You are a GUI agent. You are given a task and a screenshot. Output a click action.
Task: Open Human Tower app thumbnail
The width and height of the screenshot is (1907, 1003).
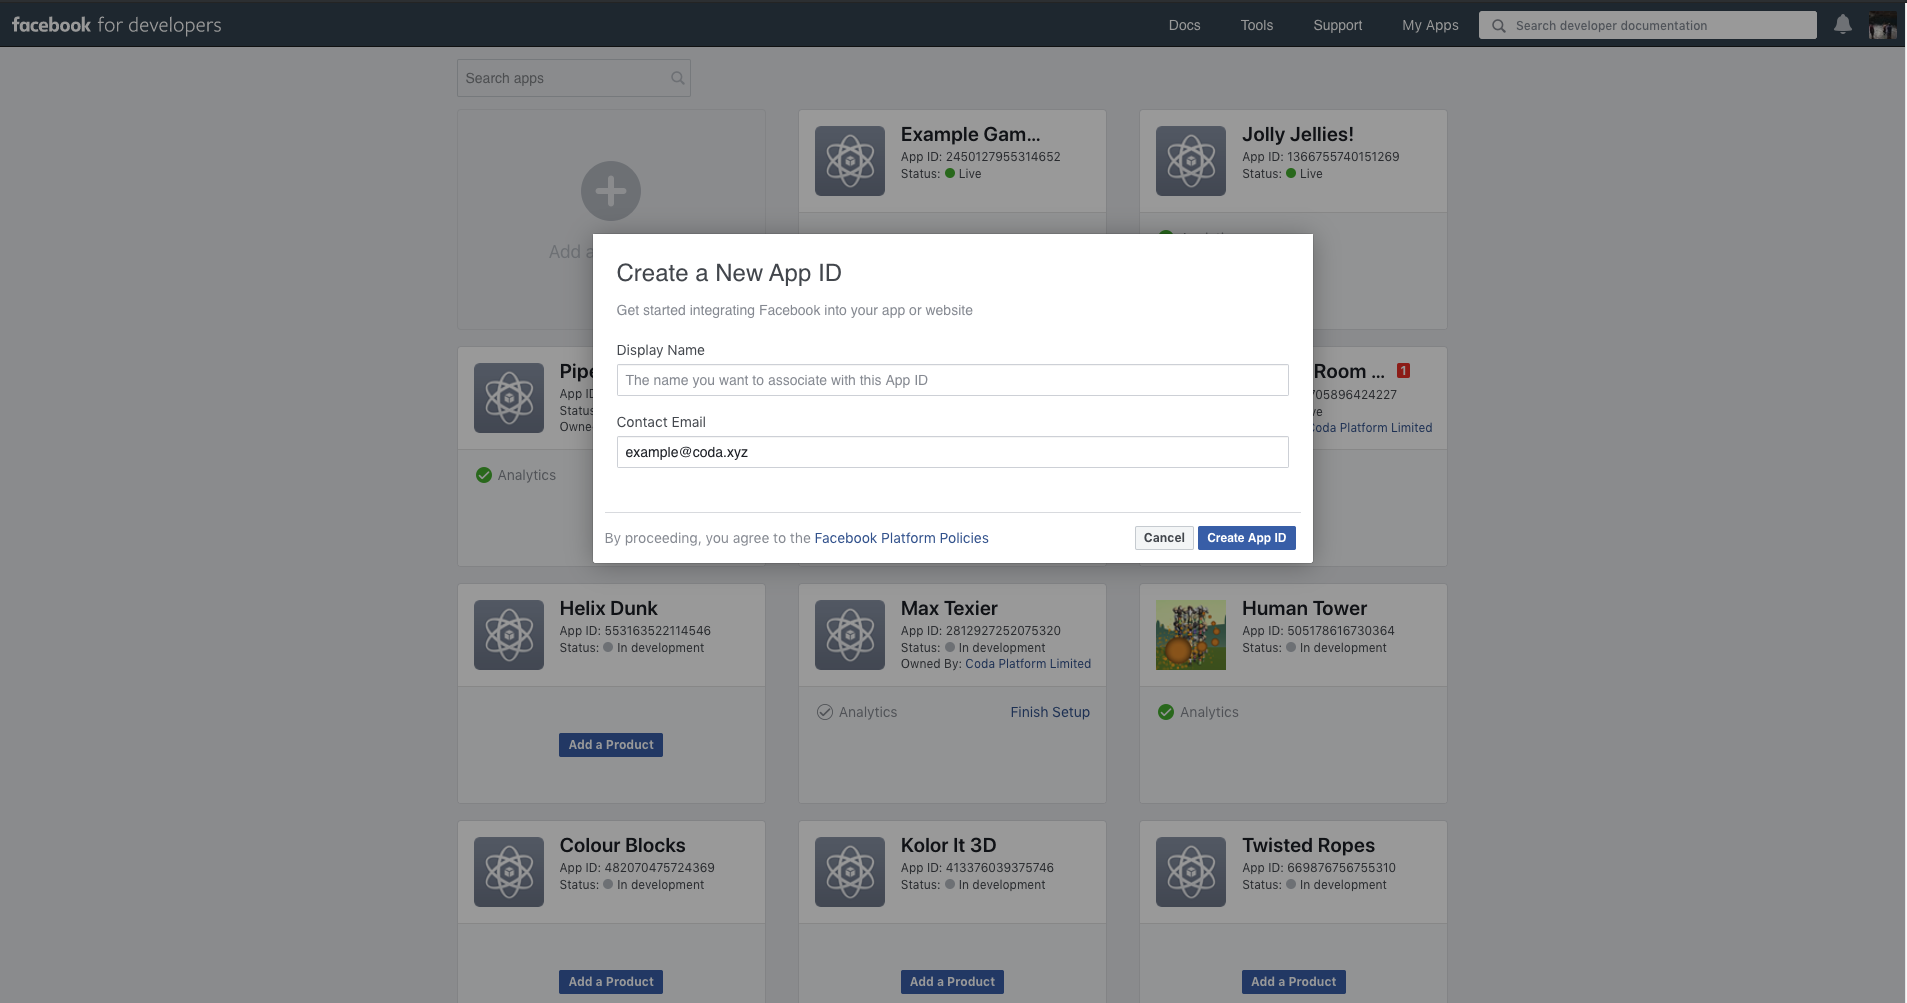1190,635
